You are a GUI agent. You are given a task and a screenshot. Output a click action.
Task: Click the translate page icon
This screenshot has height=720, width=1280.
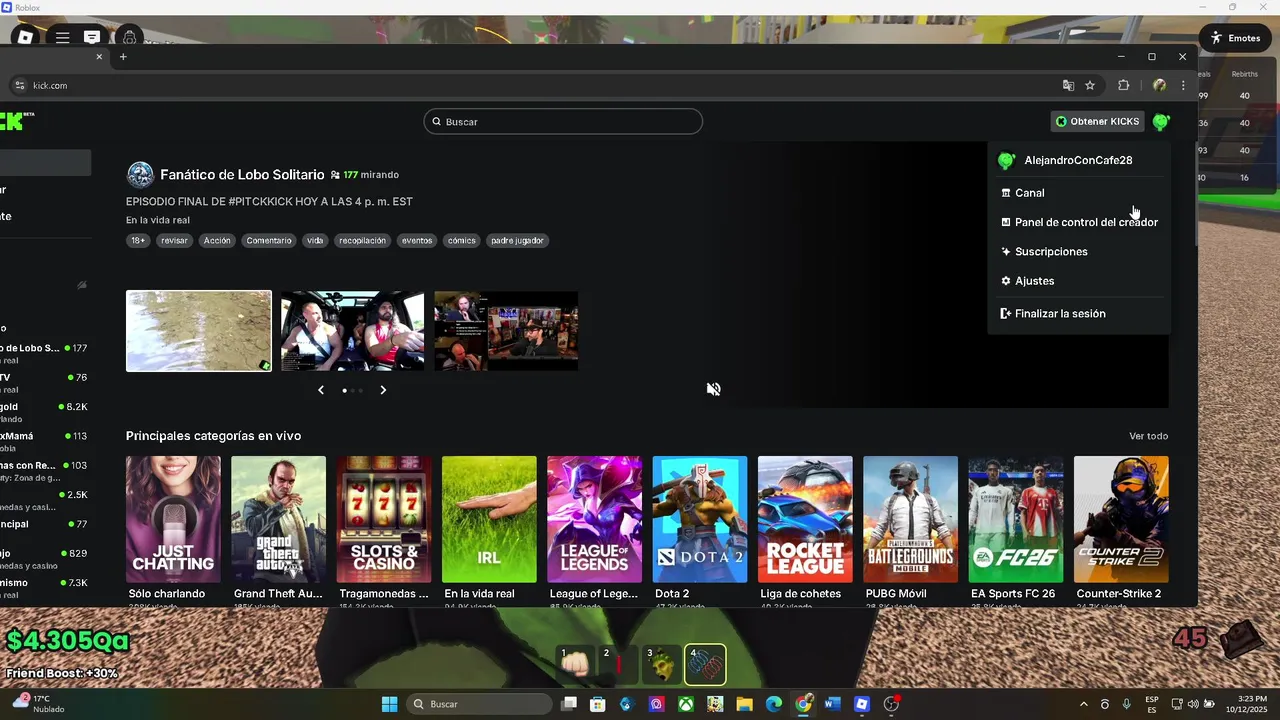(x=1068, y=86)
